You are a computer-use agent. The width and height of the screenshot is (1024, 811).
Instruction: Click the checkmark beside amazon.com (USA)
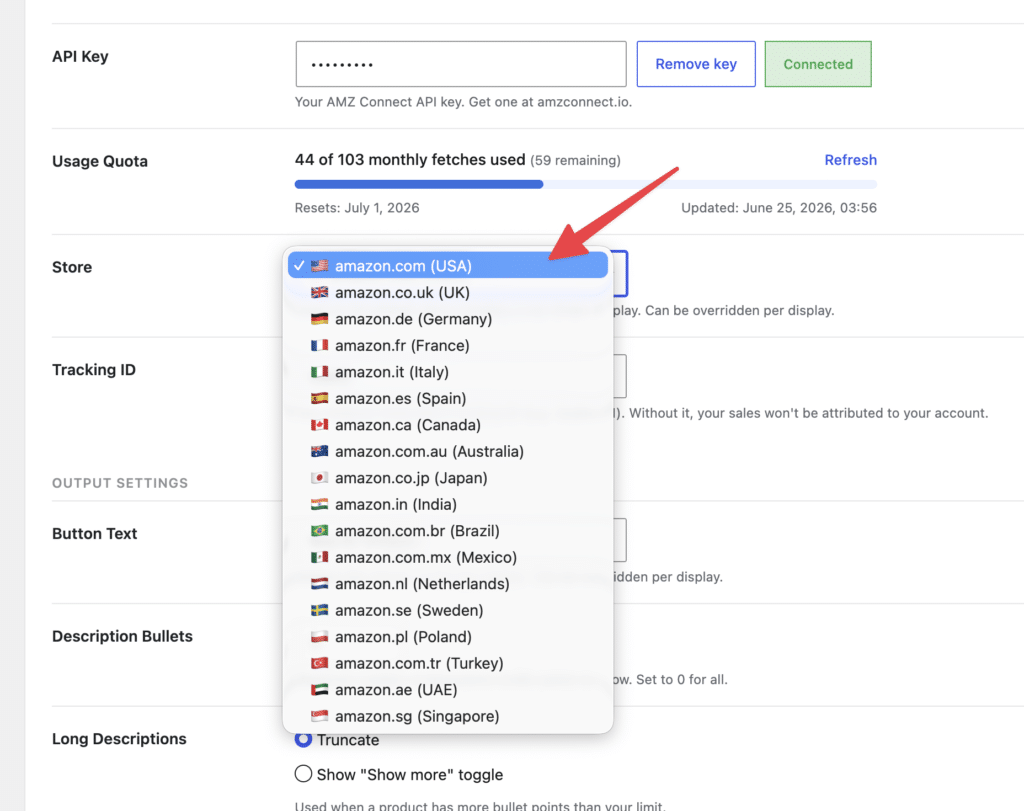(299, 266)
